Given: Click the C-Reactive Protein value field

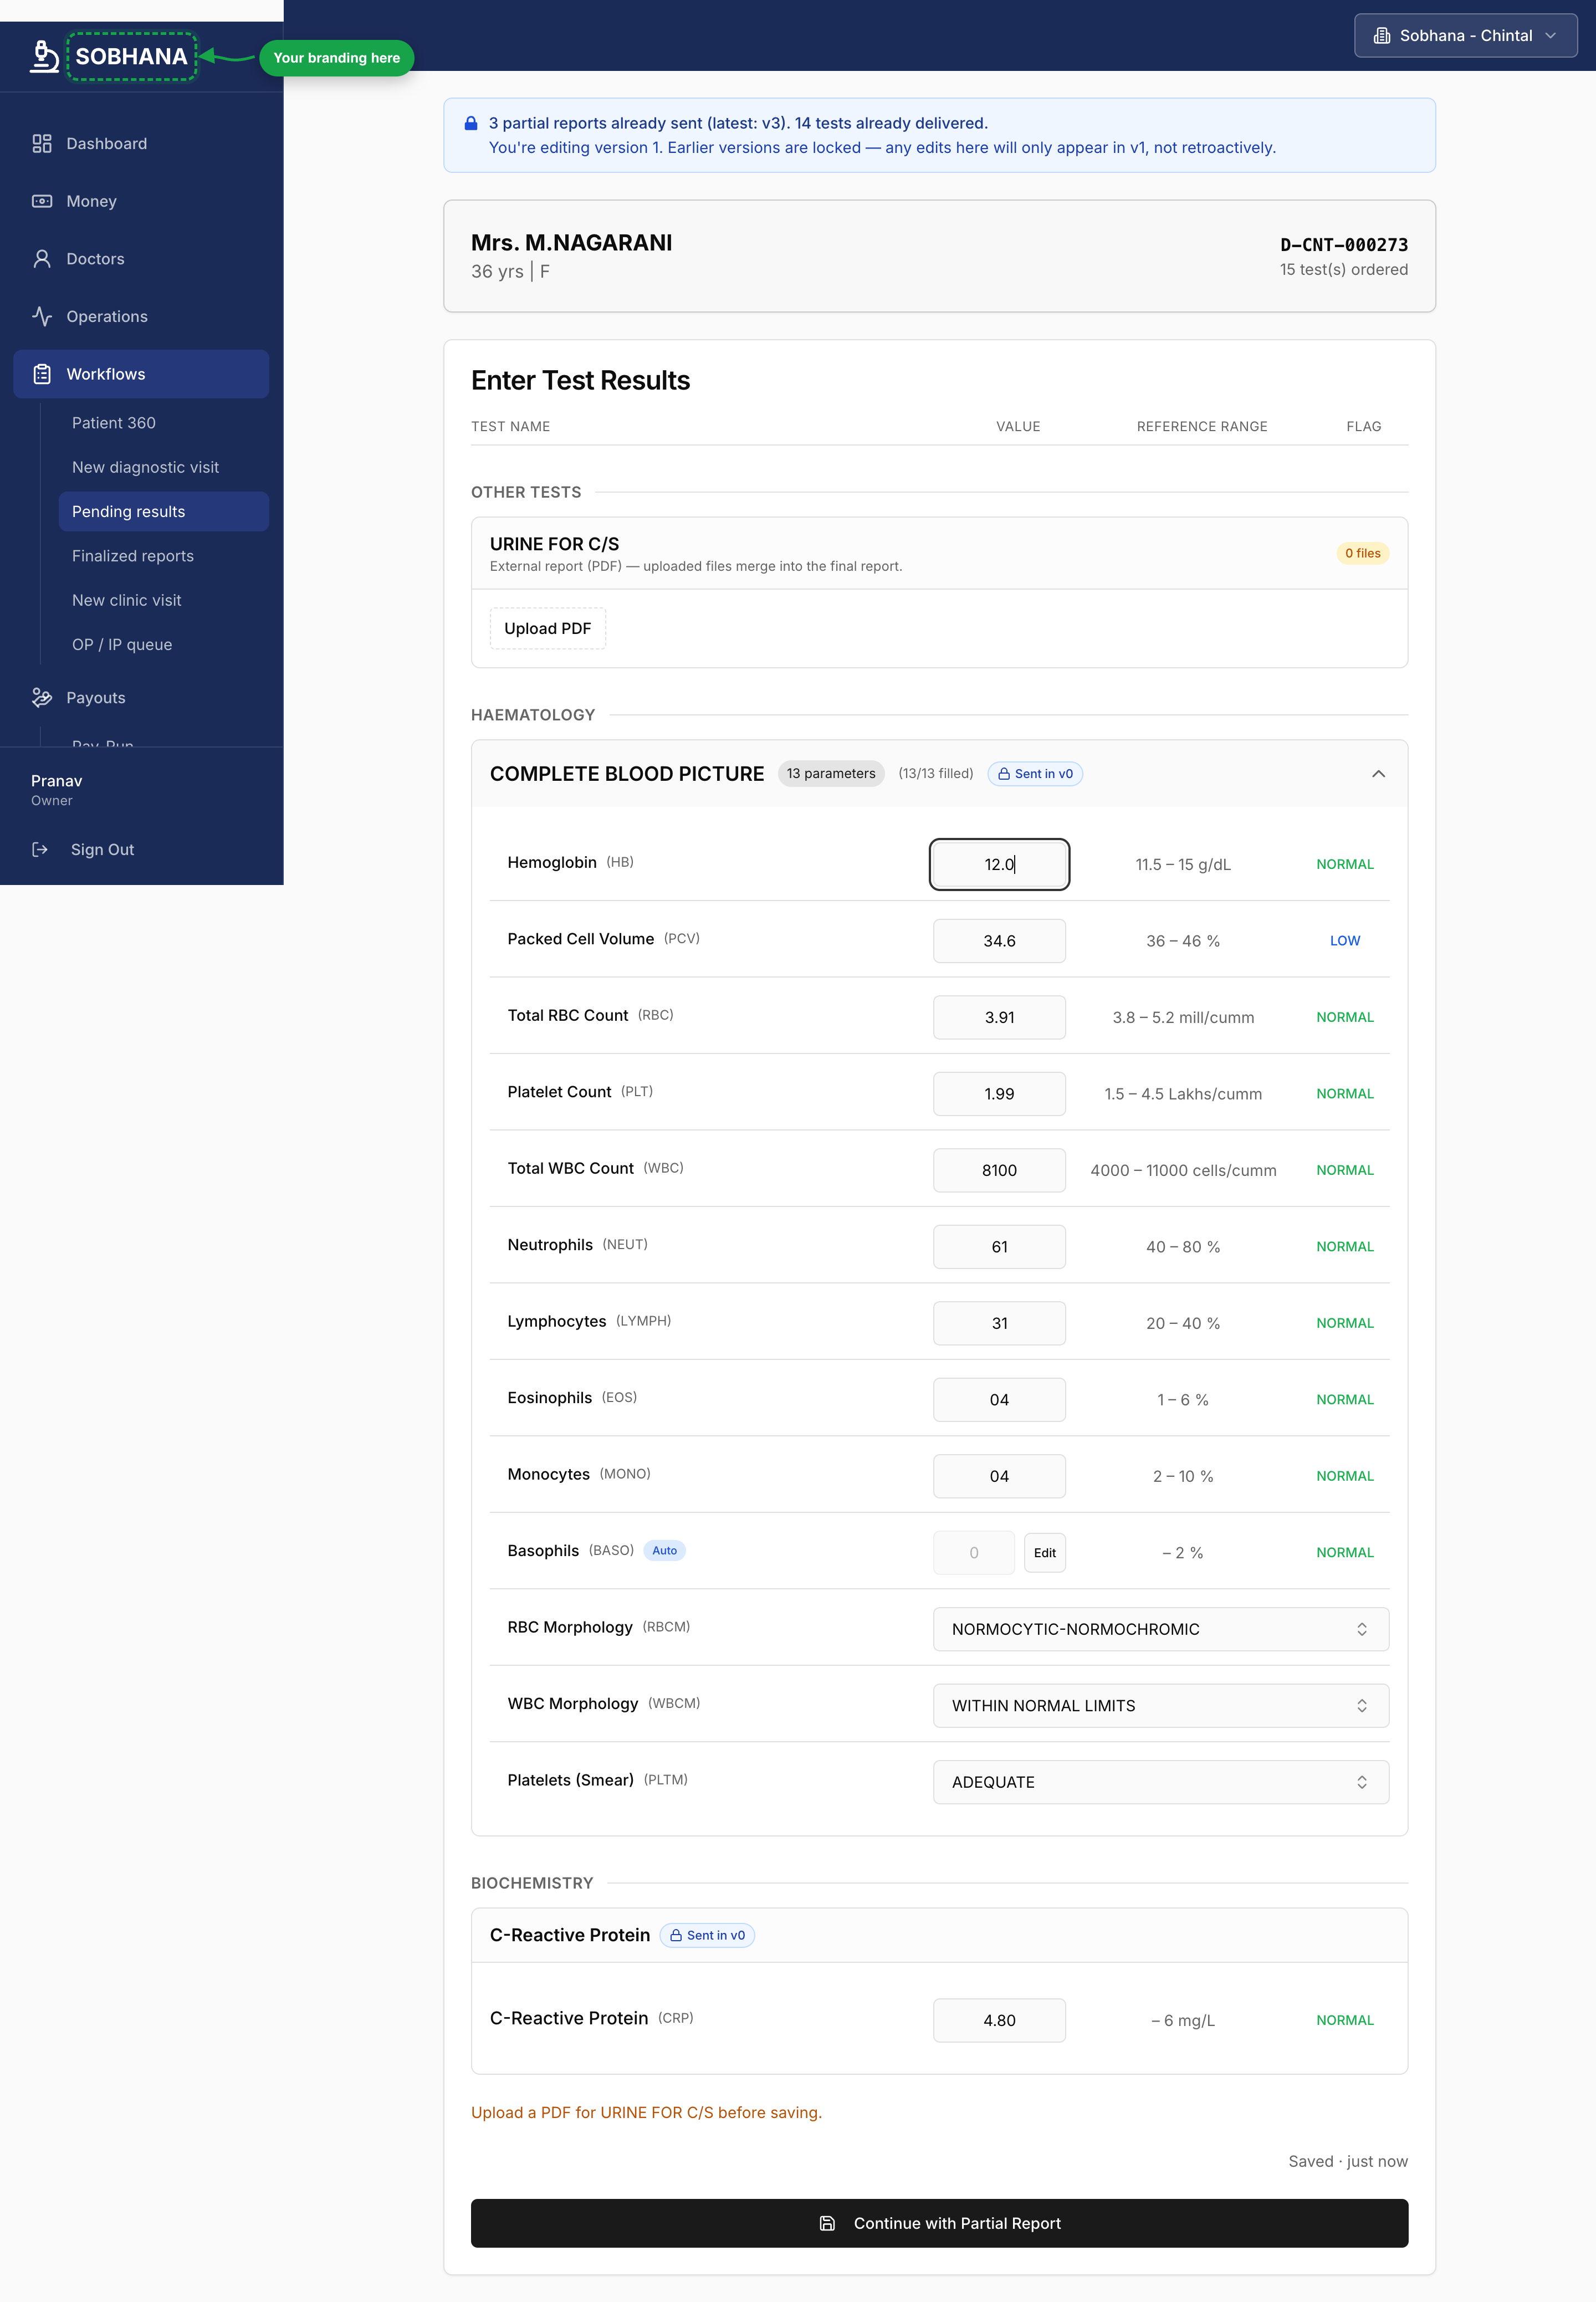Looking at the screenshot, I should 999,2020.
